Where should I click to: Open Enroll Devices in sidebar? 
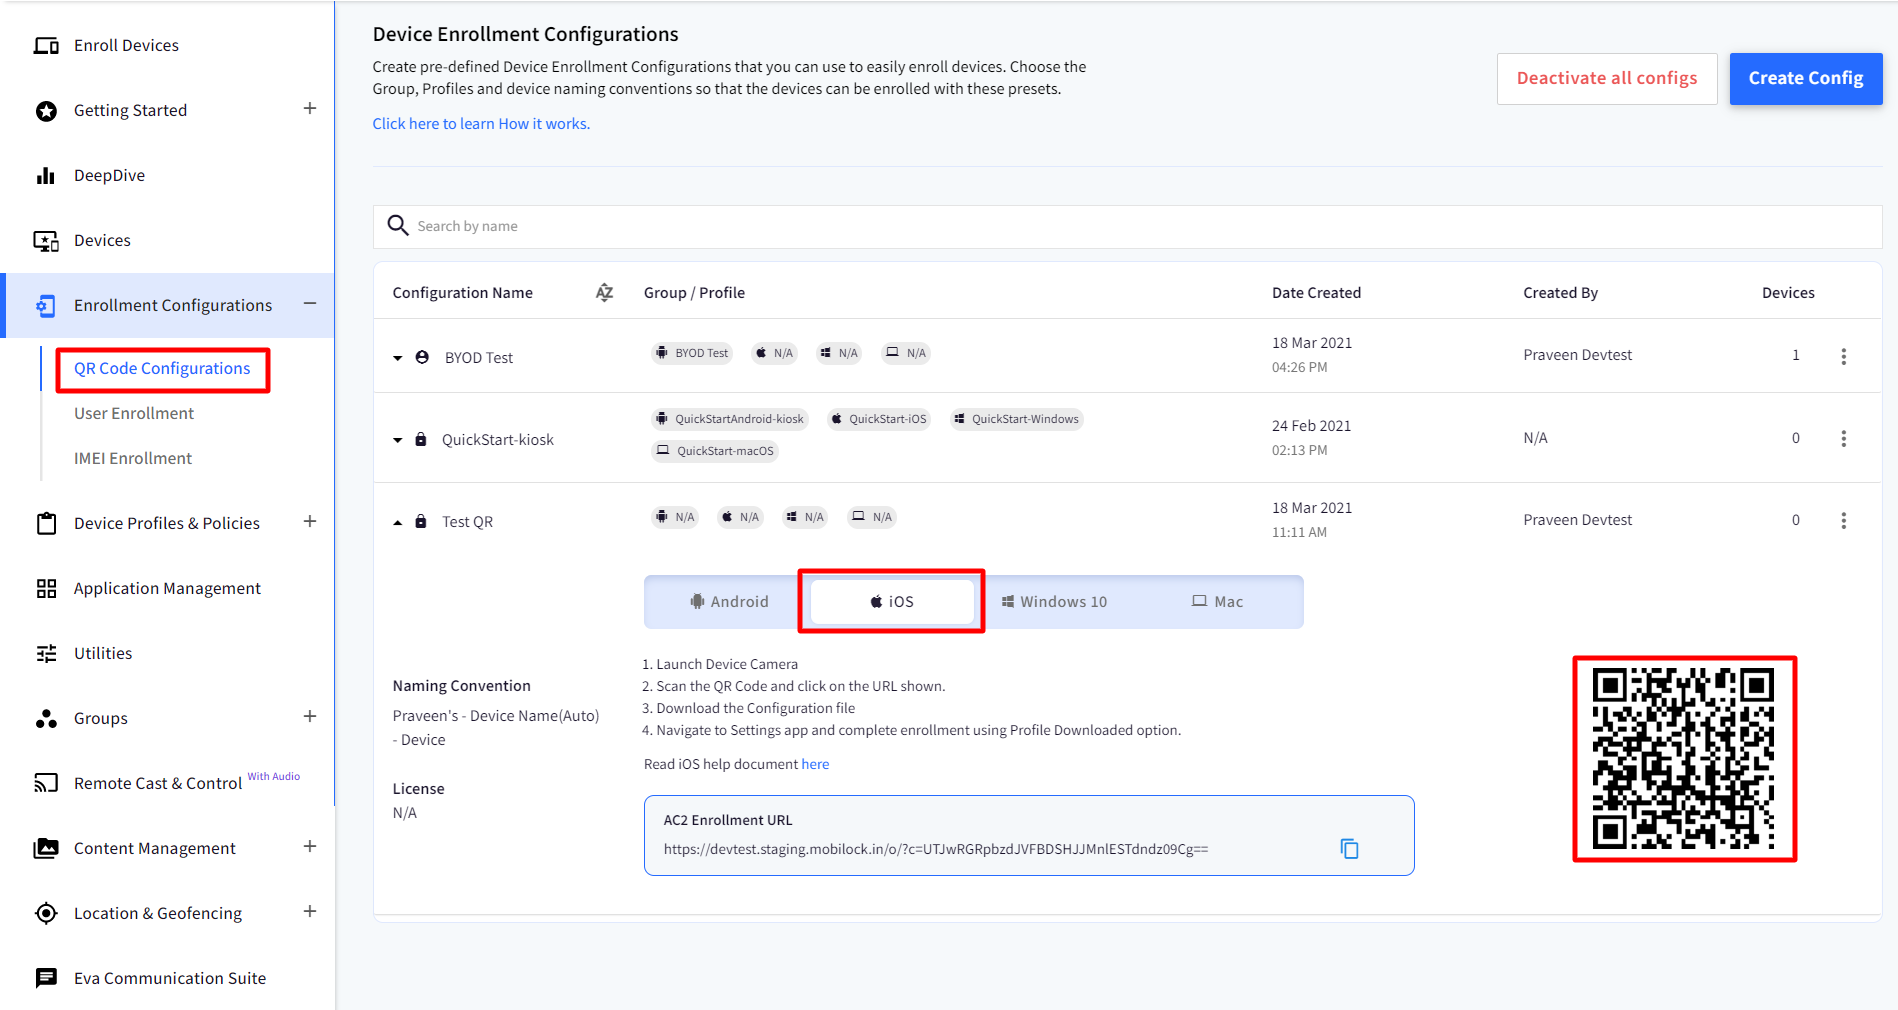126,45
